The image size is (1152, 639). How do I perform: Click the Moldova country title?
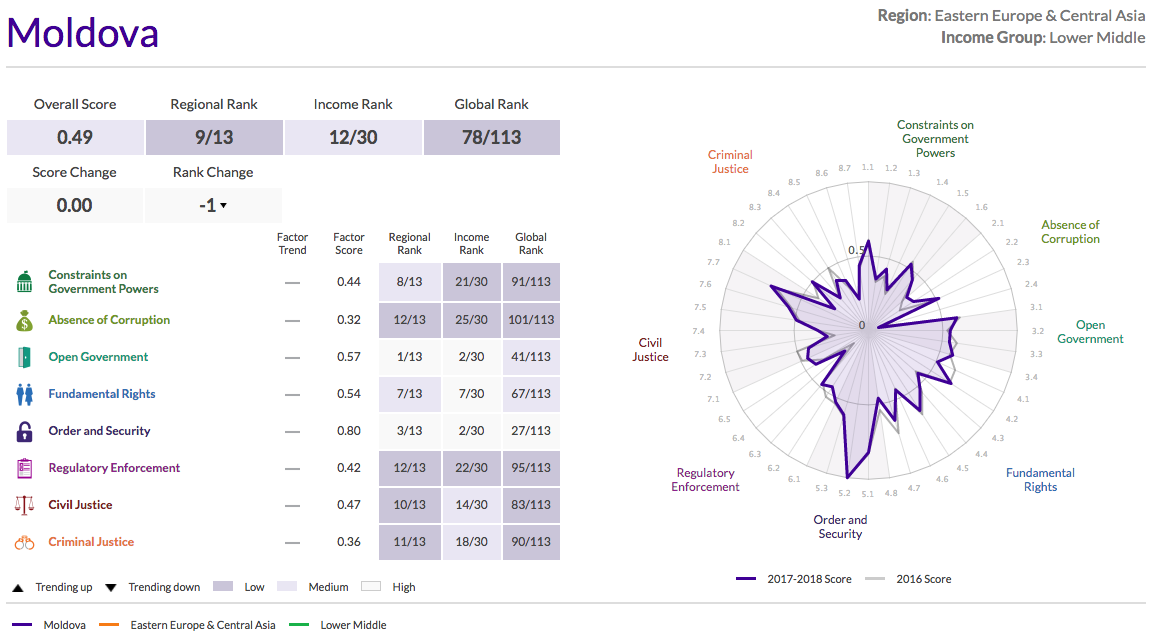tap(83, 33)
